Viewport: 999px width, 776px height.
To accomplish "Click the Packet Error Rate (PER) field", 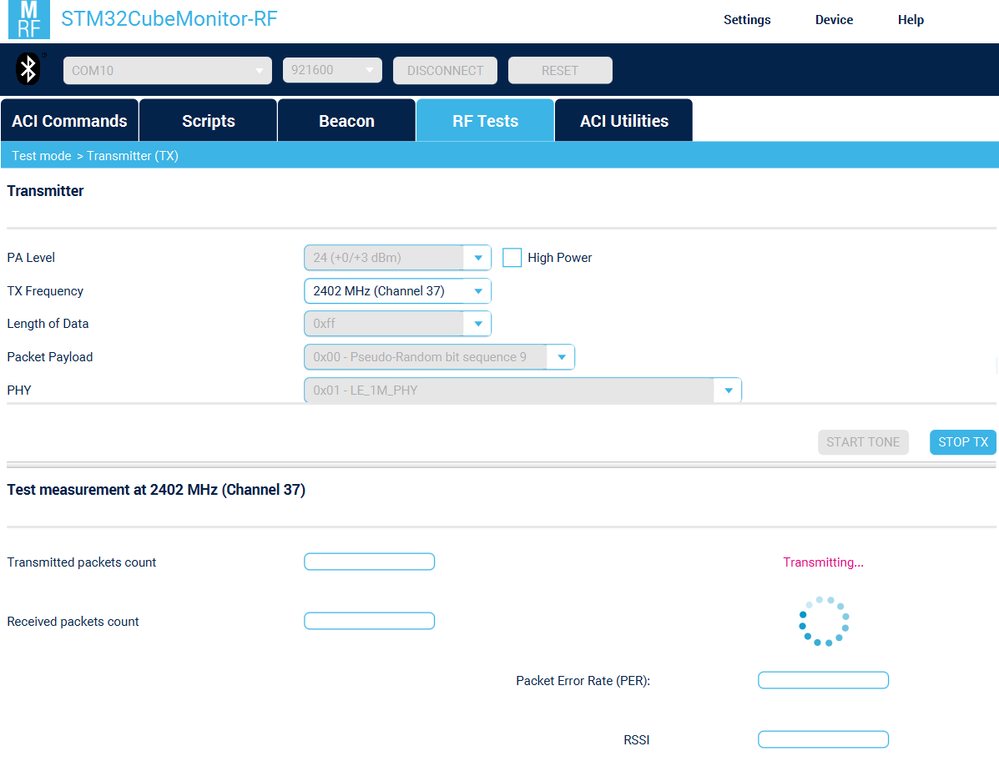I will coord(823,680).
